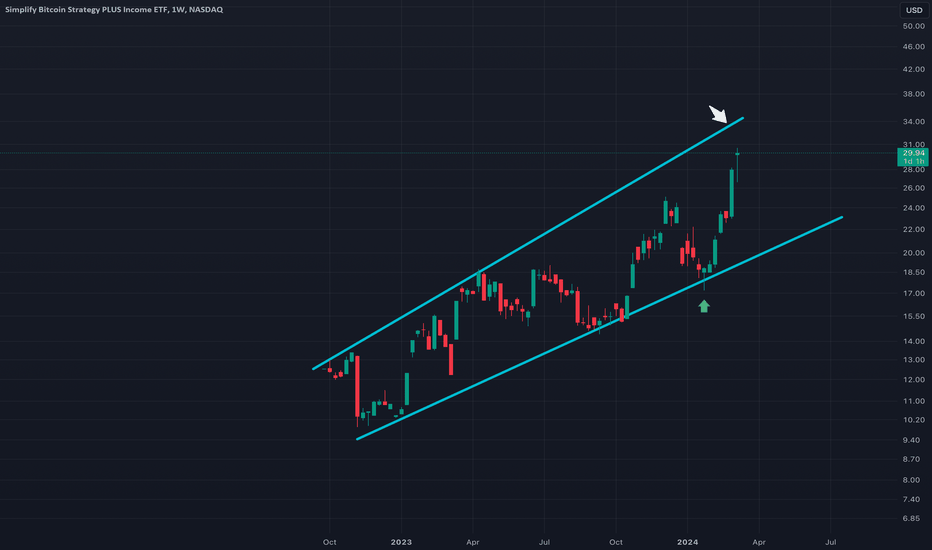
Task: Select the 20.00 price level label
Action: pyautogui.click(x=913, y=253)
